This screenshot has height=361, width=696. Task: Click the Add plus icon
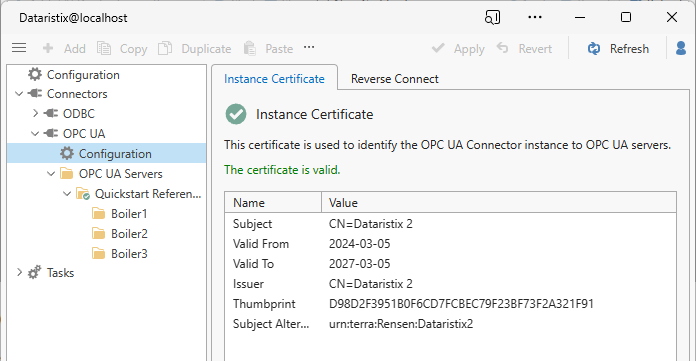48,48
